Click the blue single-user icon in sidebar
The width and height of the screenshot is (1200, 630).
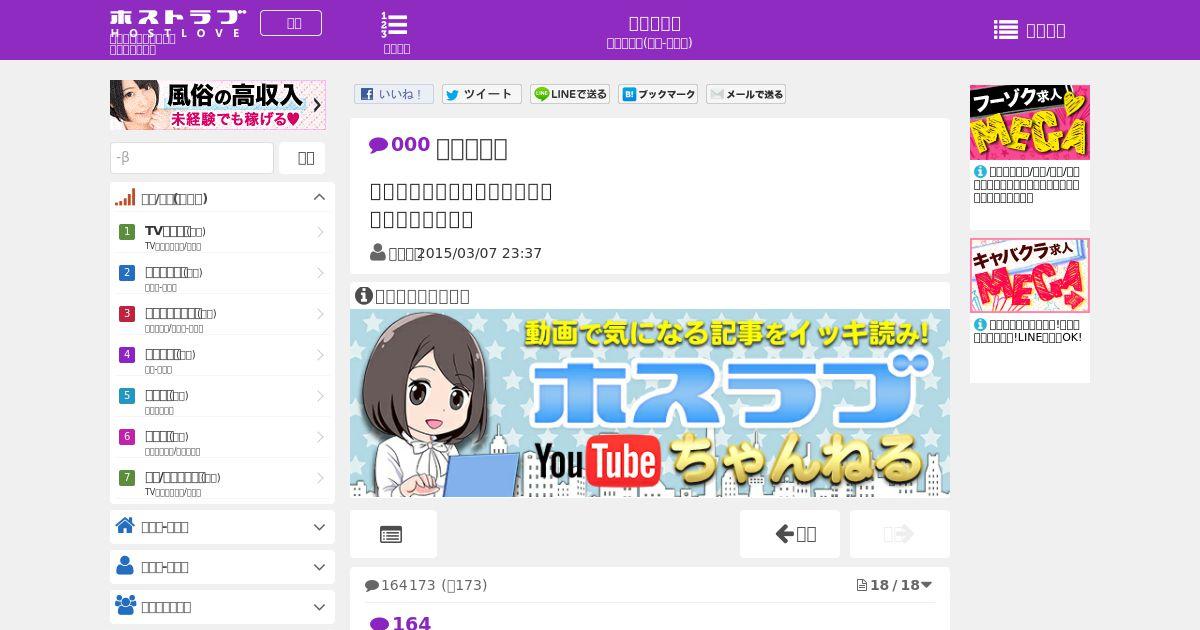click(x=125, y=566)
